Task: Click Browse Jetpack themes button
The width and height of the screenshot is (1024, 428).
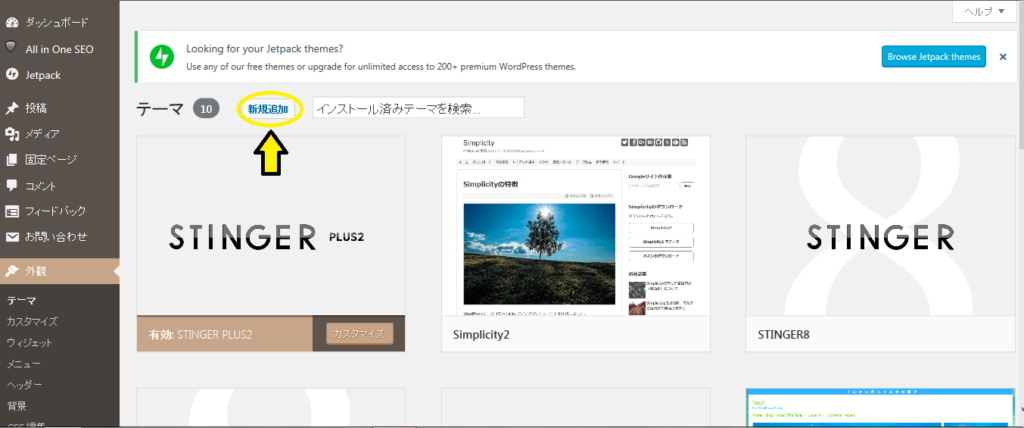Action: (x=933, y=57)
